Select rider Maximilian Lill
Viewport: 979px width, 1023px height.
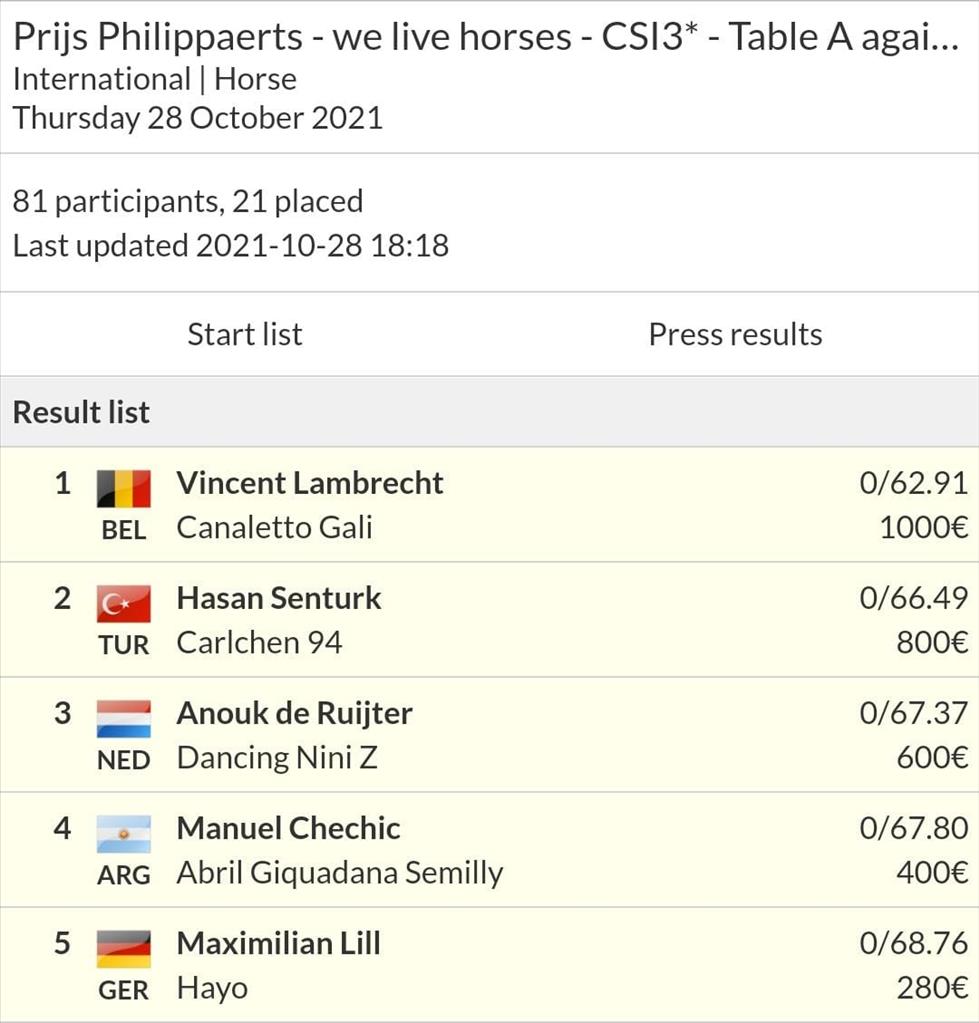(x=279, y=943)
